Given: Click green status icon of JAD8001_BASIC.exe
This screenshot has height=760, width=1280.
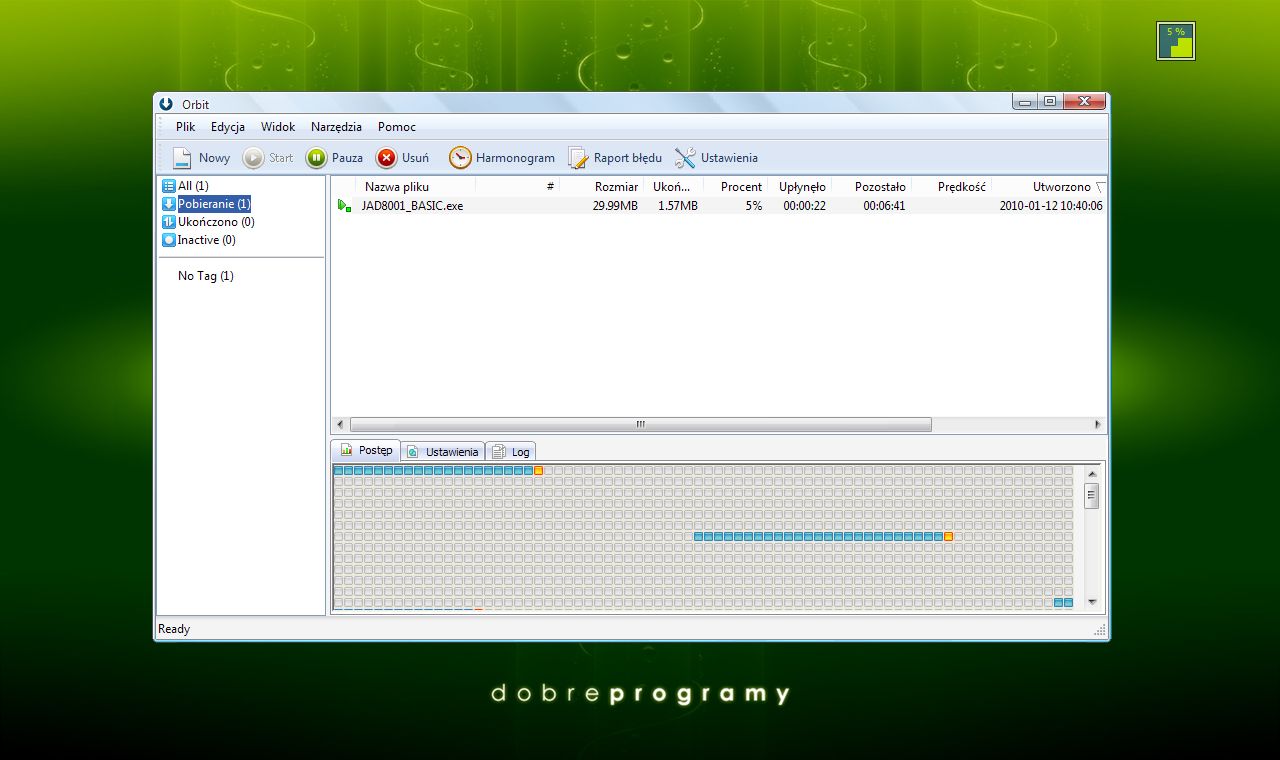Looking at the screenshot, I should point(344,206).
